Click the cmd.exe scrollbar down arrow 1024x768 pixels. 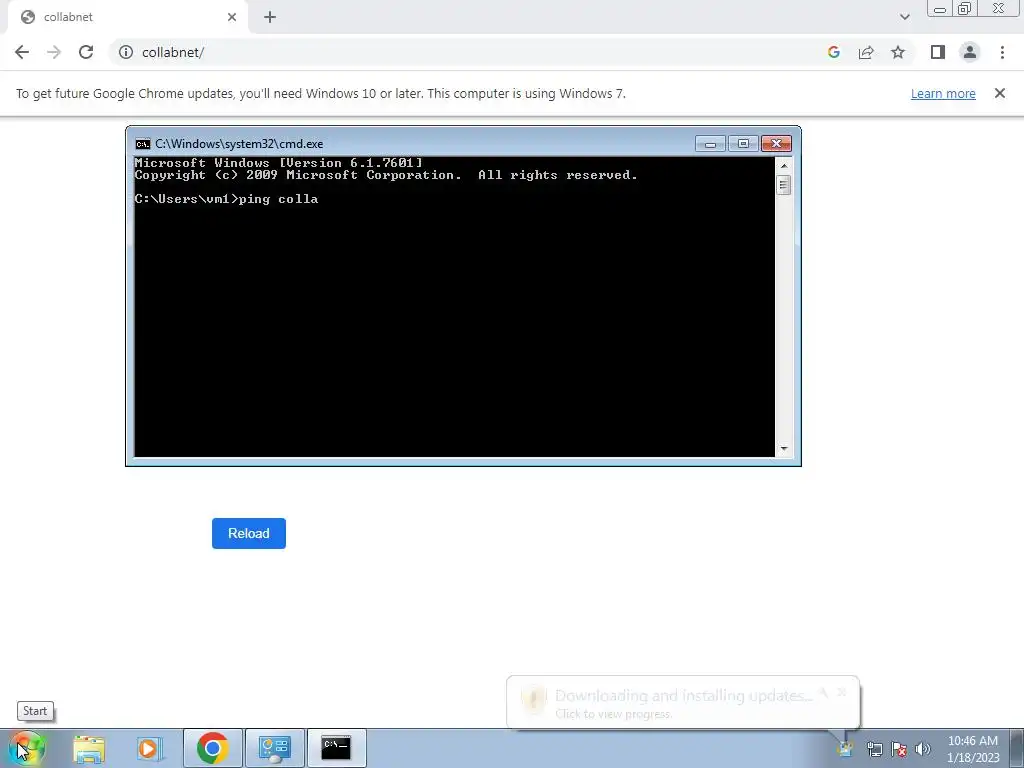pyautogui.click(x=784, y=449)
